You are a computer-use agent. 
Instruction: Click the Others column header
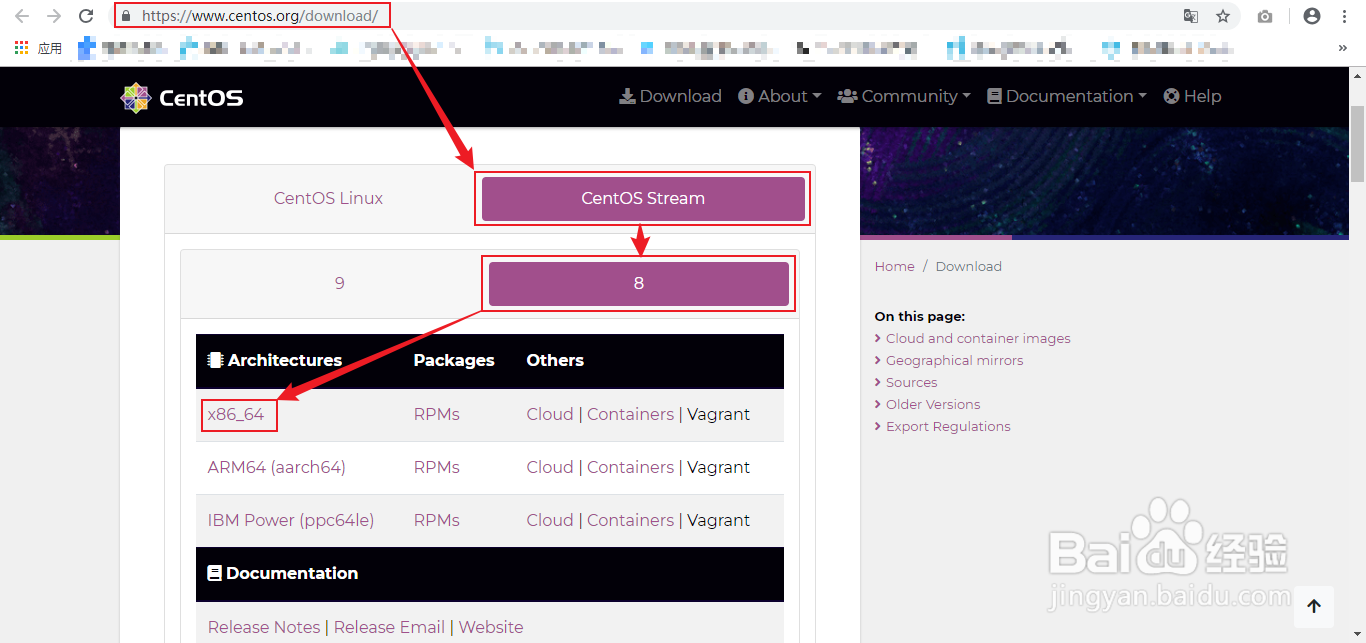[555, 360]
